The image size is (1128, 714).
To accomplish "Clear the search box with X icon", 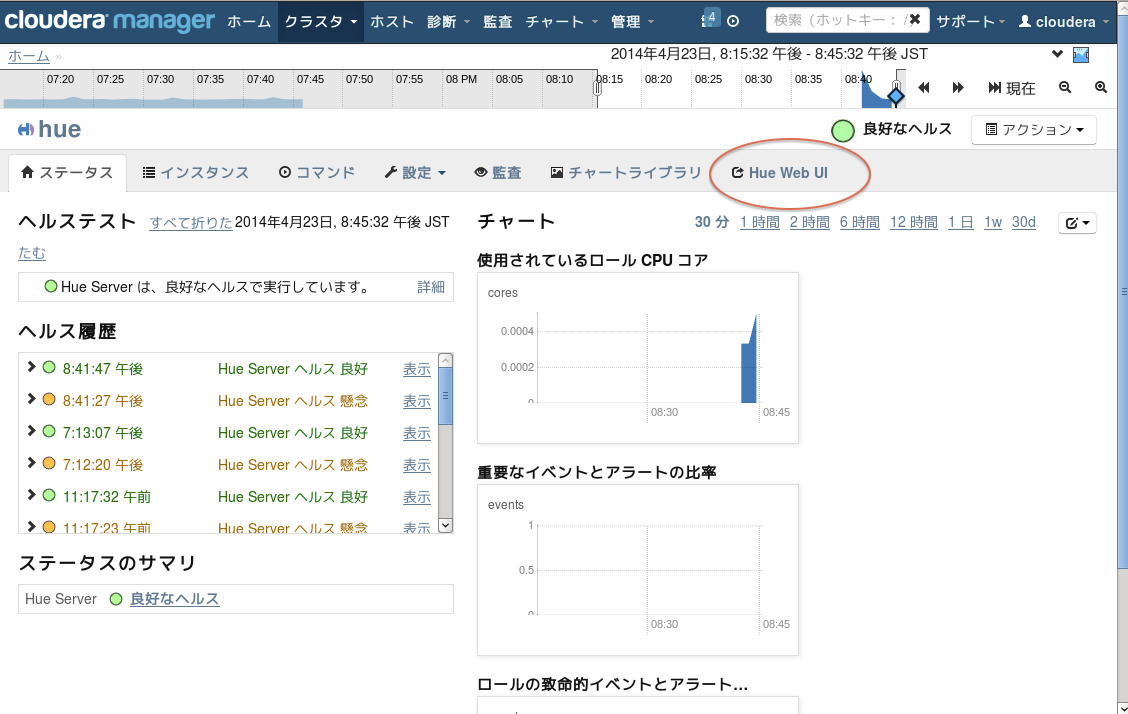I will [x=915, y=19].
